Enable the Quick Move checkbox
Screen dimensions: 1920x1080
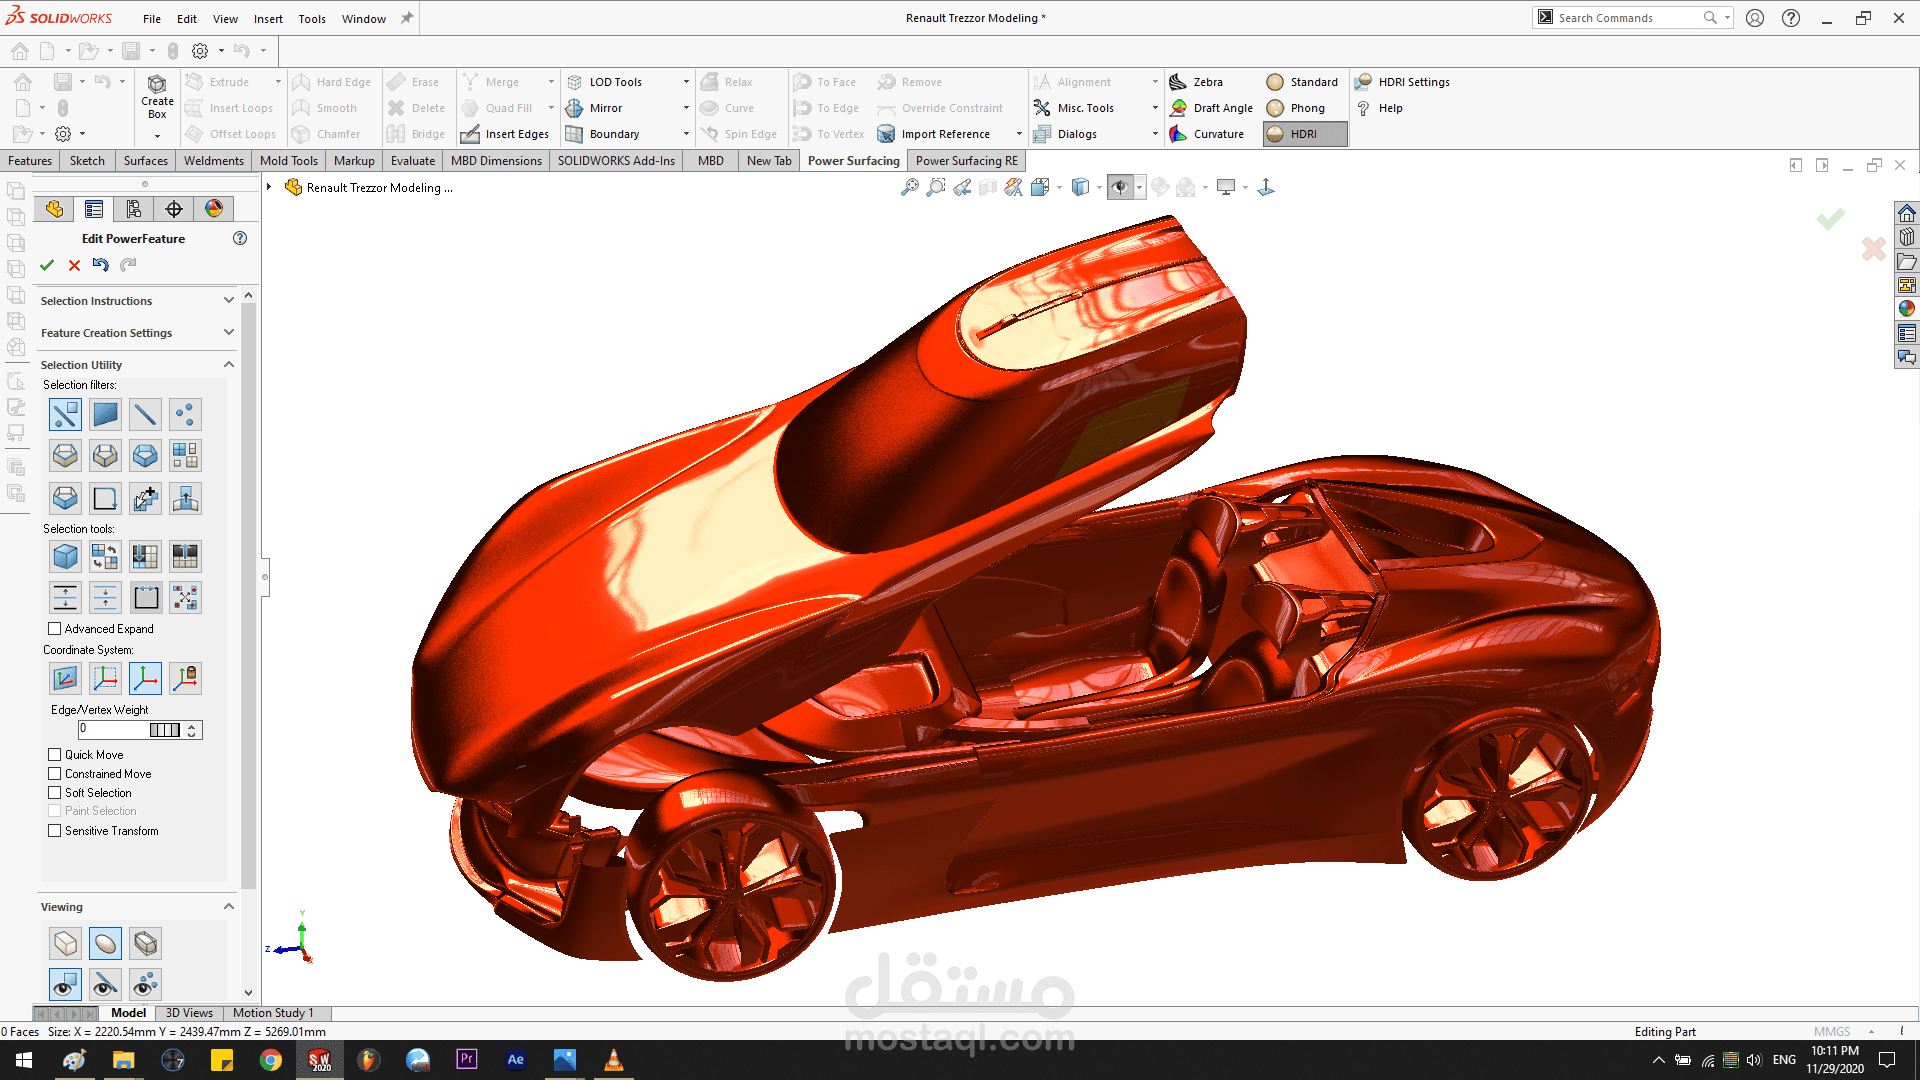tap(55, 755)
